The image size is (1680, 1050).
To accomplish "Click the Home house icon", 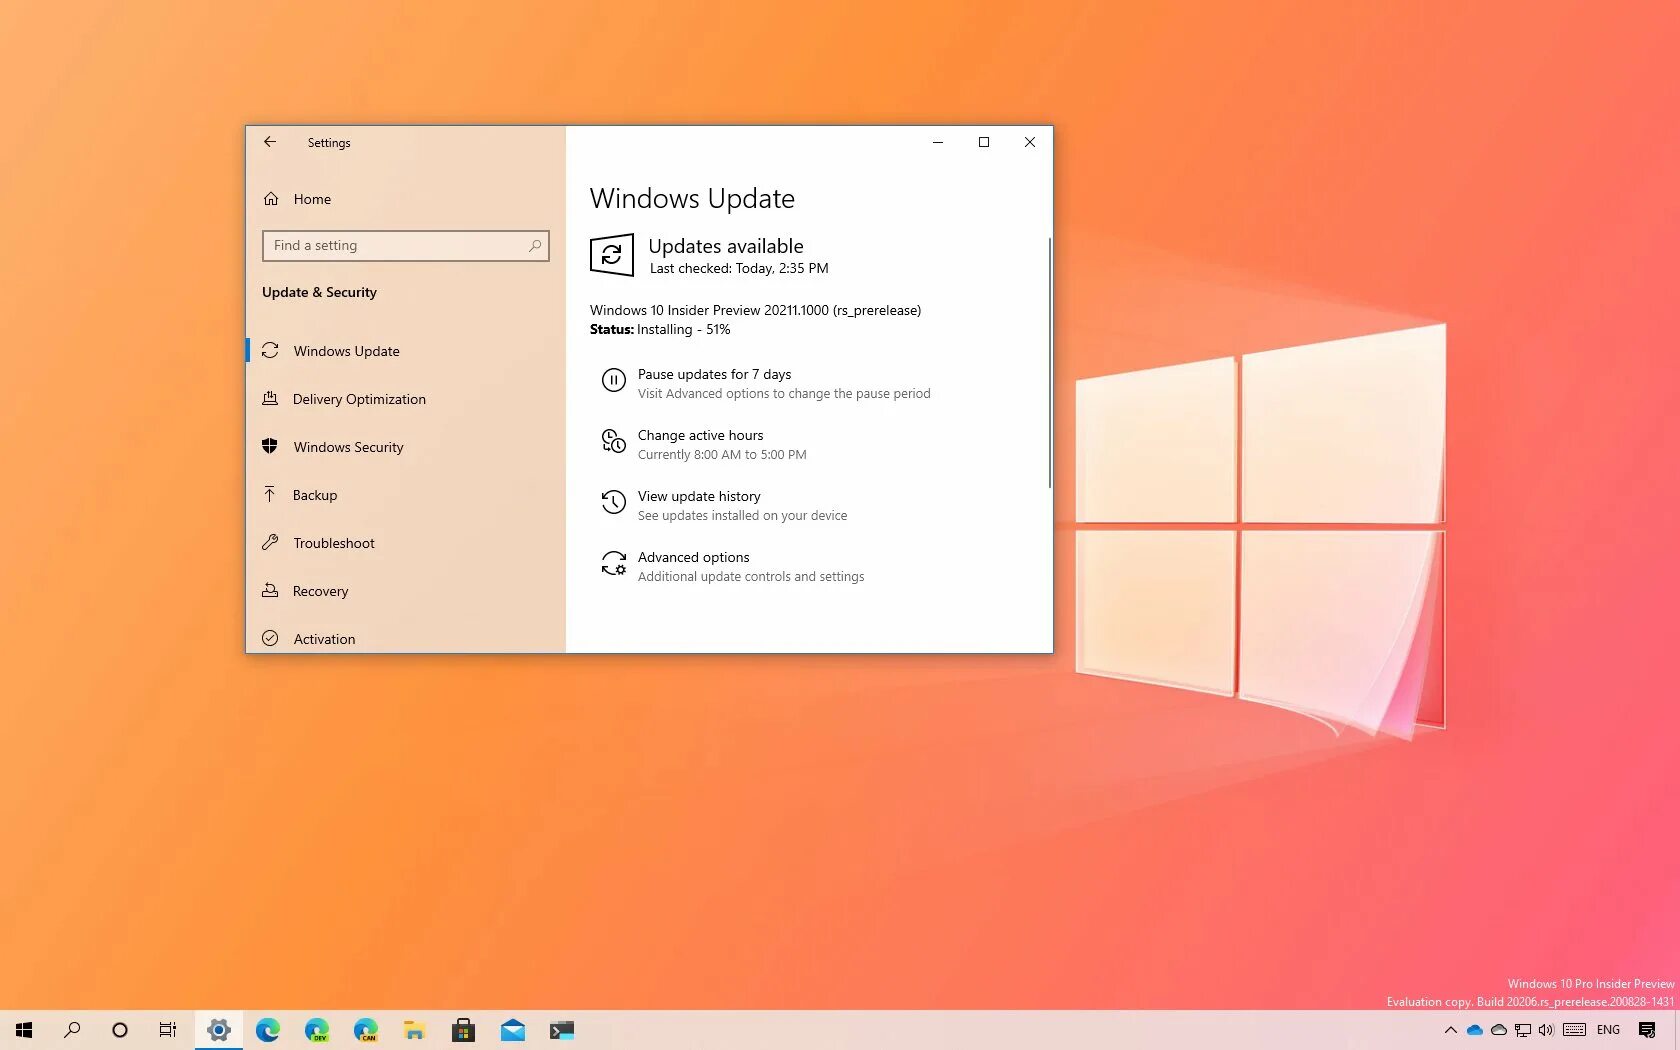I will pyautogui.click(x=271, y=199).
